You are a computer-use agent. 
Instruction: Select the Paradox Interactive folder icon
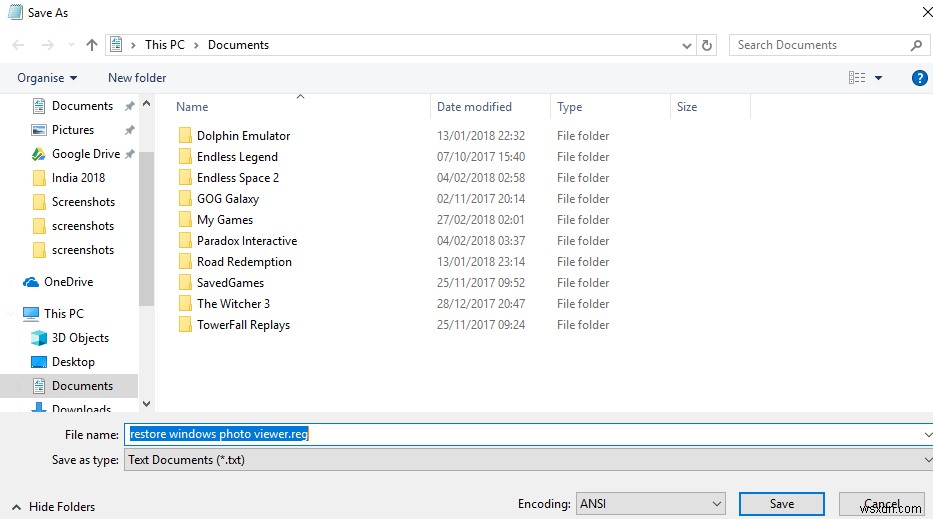(185, 241)
